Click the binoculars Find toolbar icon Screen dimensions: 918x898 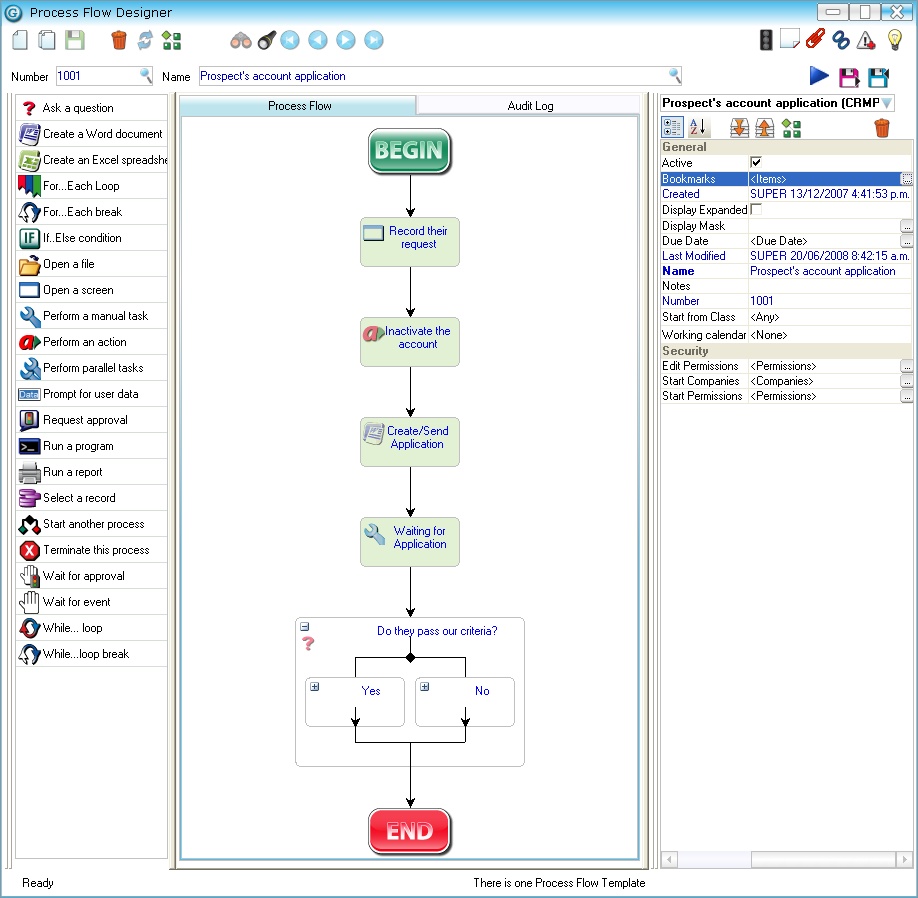(241, 40)
